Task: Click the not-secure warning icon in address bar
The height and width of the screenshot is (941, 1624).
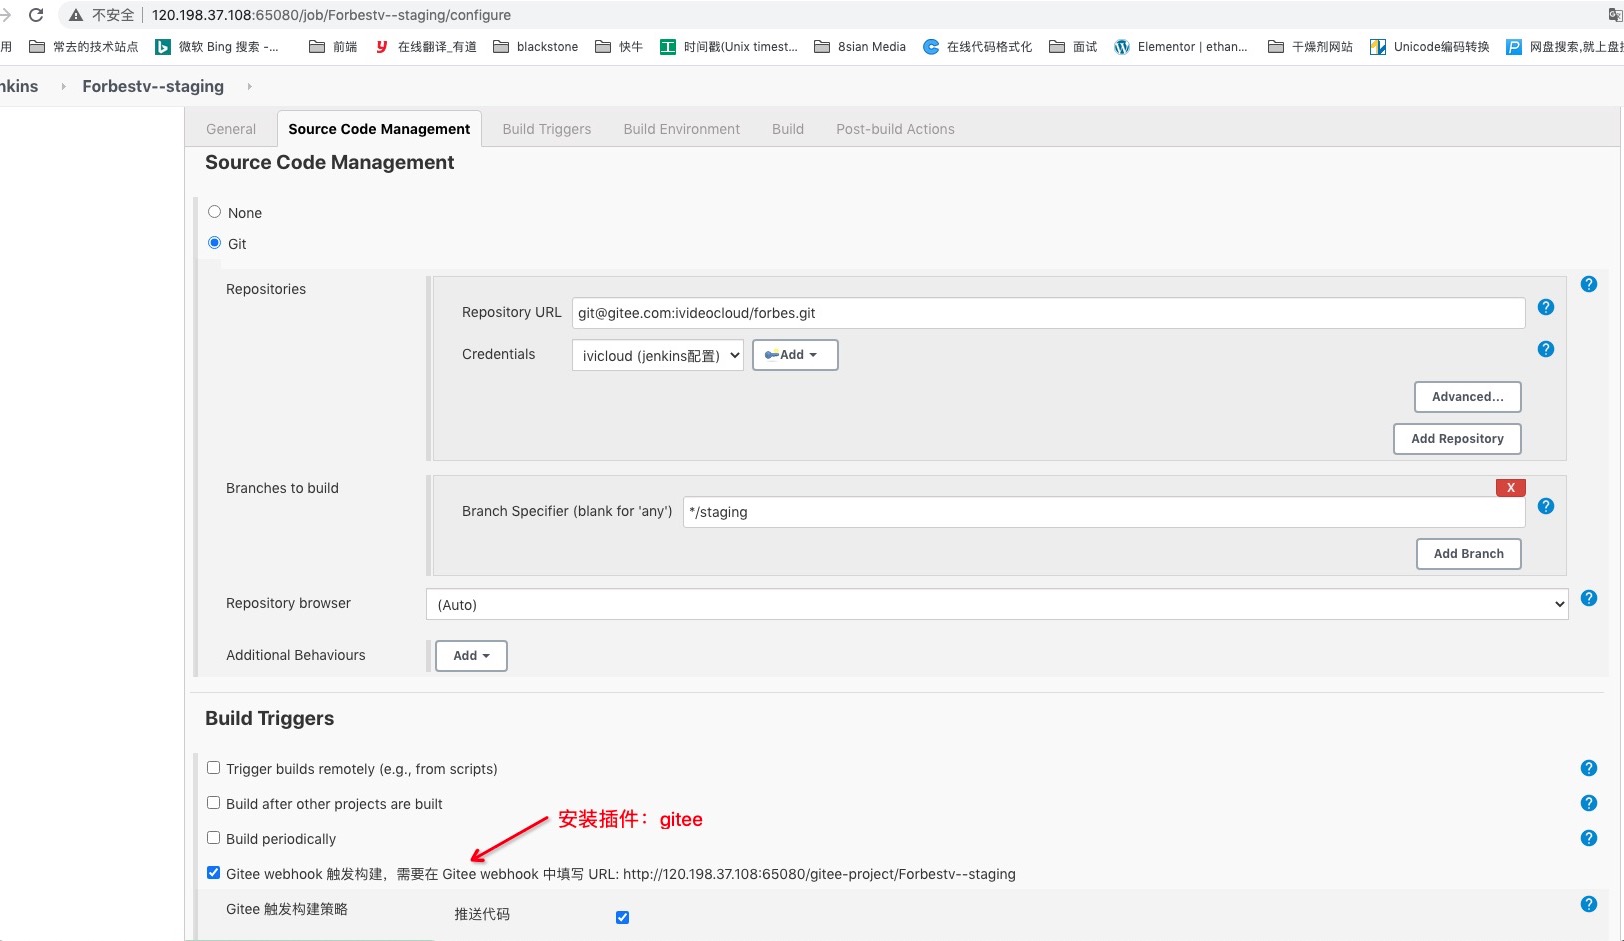Action: click(75, 15)
